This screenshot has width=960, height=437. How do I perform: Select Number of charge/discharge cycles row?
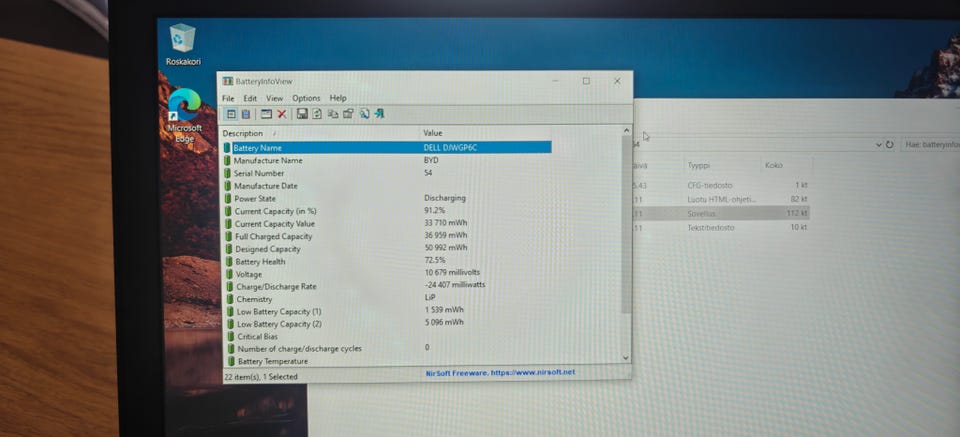pos(388,348)
